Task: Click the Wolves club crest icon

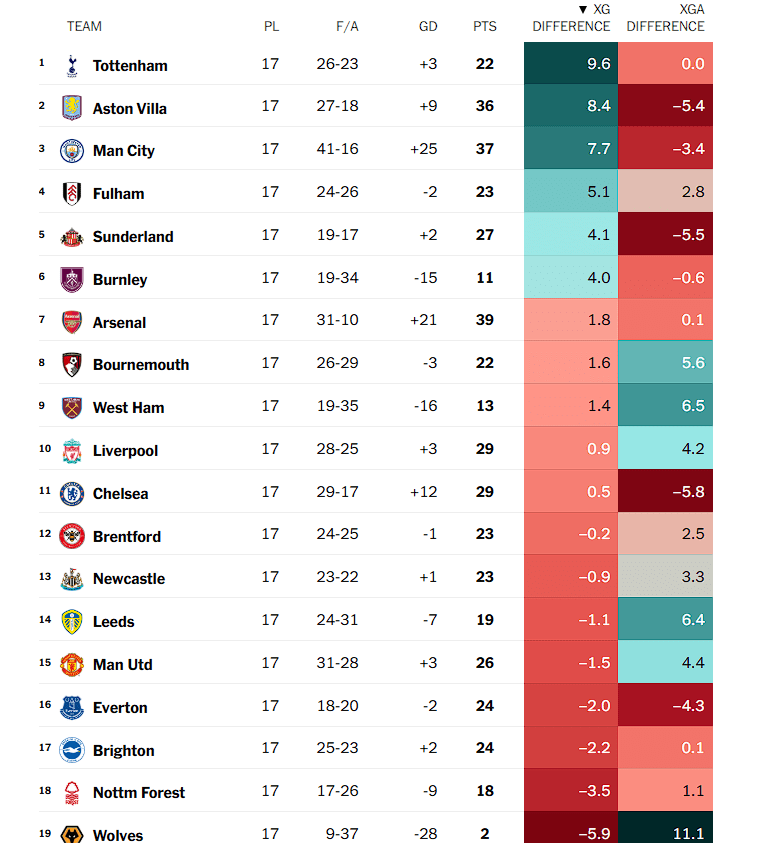Action: tap(71, 835)
